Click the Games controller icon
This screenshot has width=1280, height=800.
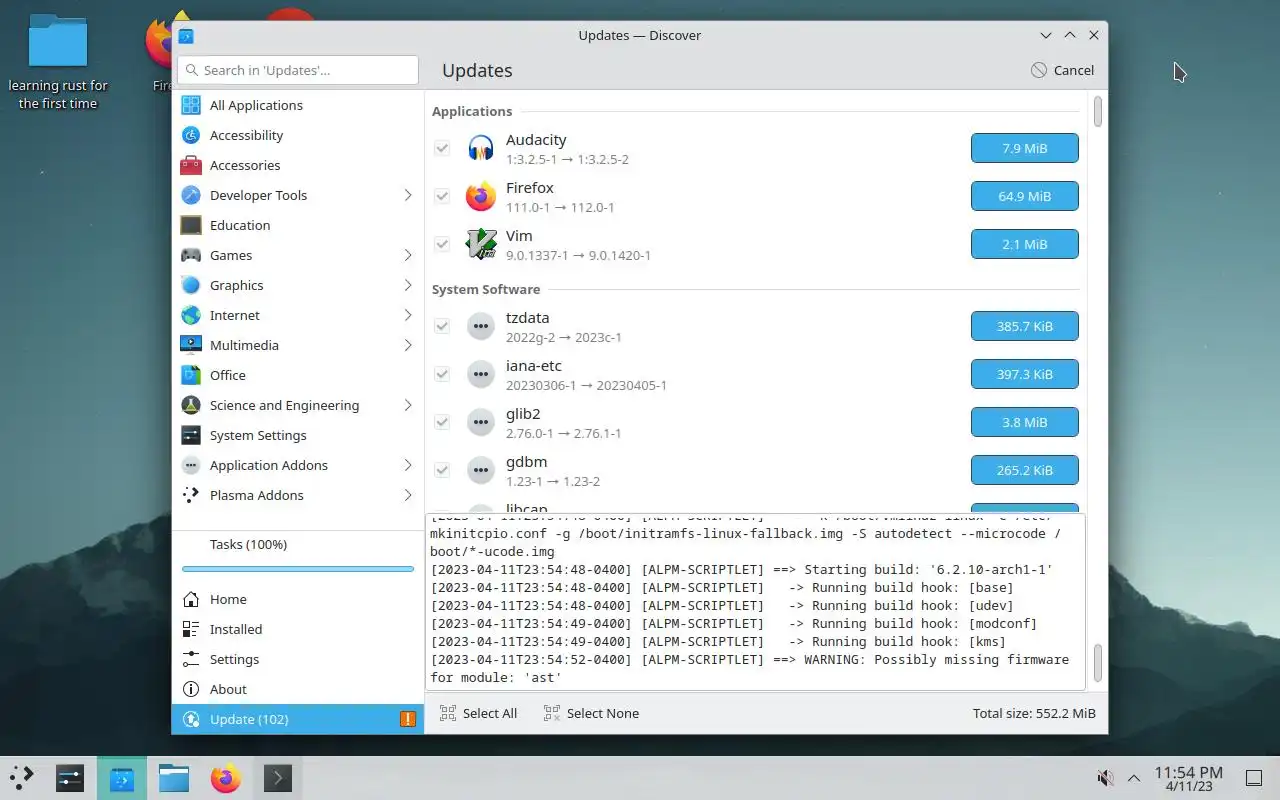pyautogui.click(x=191, y=255)
